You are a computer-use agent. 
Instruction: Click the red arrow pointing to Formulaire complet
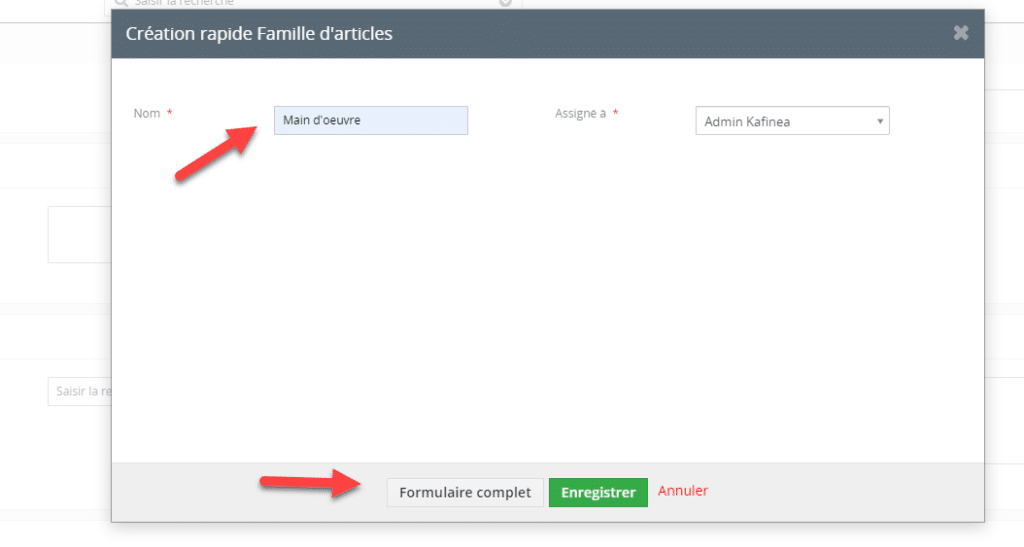coord(310,483)
